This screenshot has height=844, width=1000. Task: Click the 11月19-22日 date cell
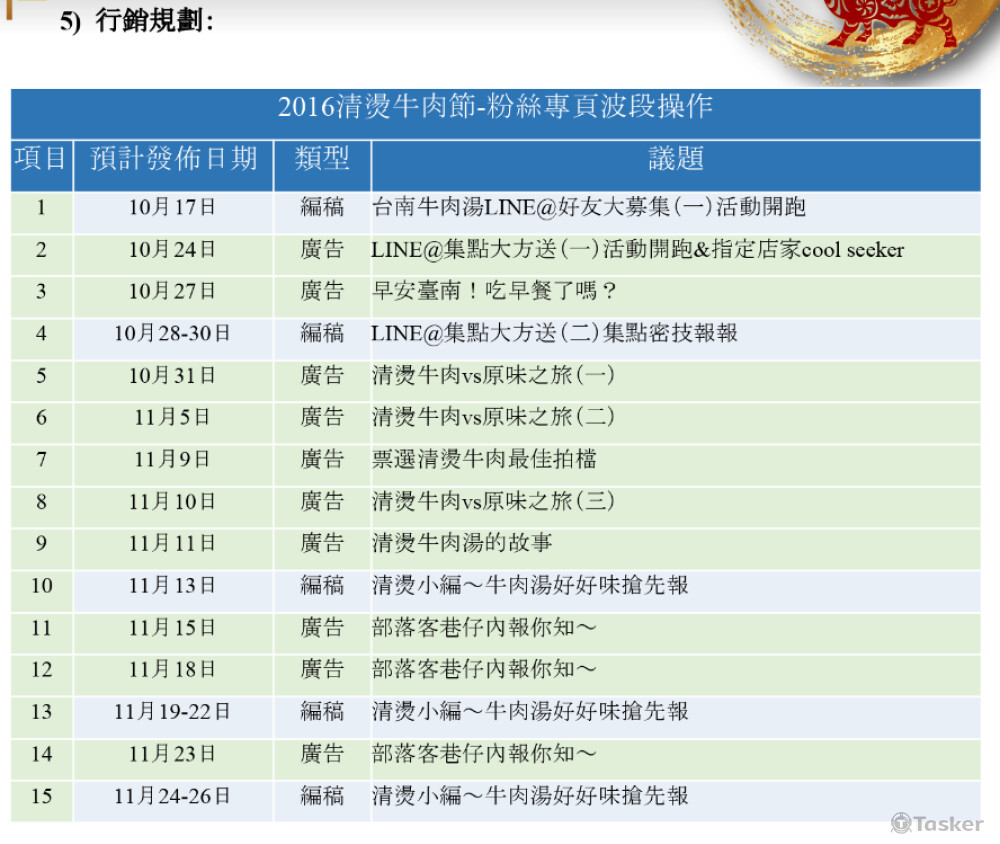[172, 712]
